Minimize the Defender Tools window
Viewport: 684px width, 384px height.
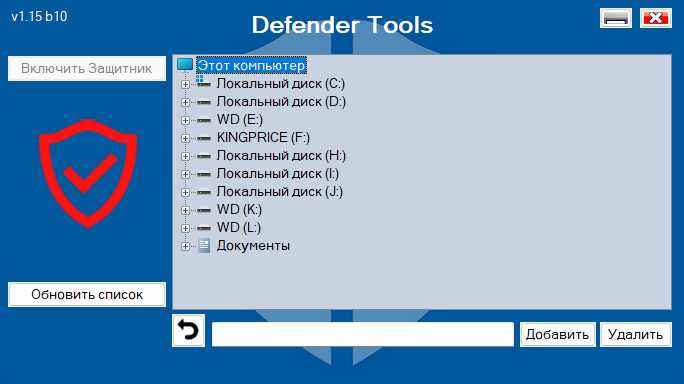(616, 18)
